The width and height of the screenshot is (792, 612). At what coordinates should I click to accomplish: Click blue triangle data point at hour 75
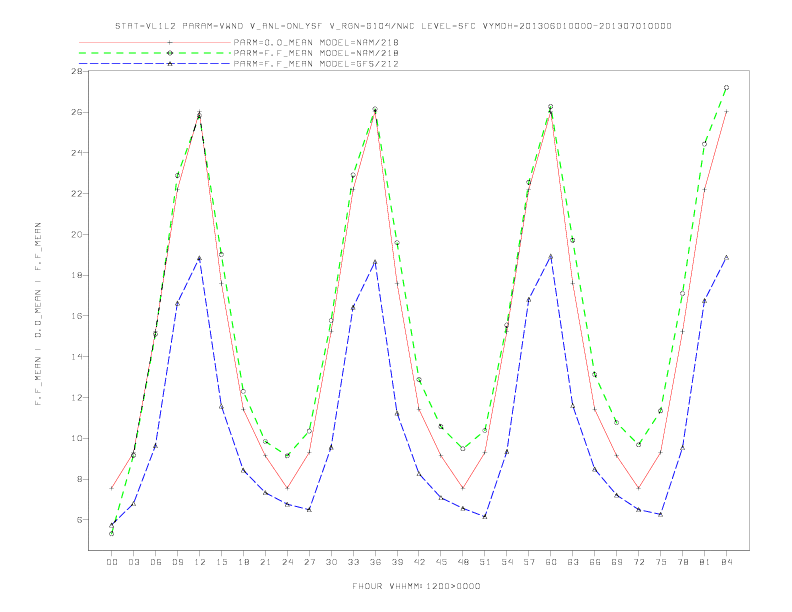[661, 515]
